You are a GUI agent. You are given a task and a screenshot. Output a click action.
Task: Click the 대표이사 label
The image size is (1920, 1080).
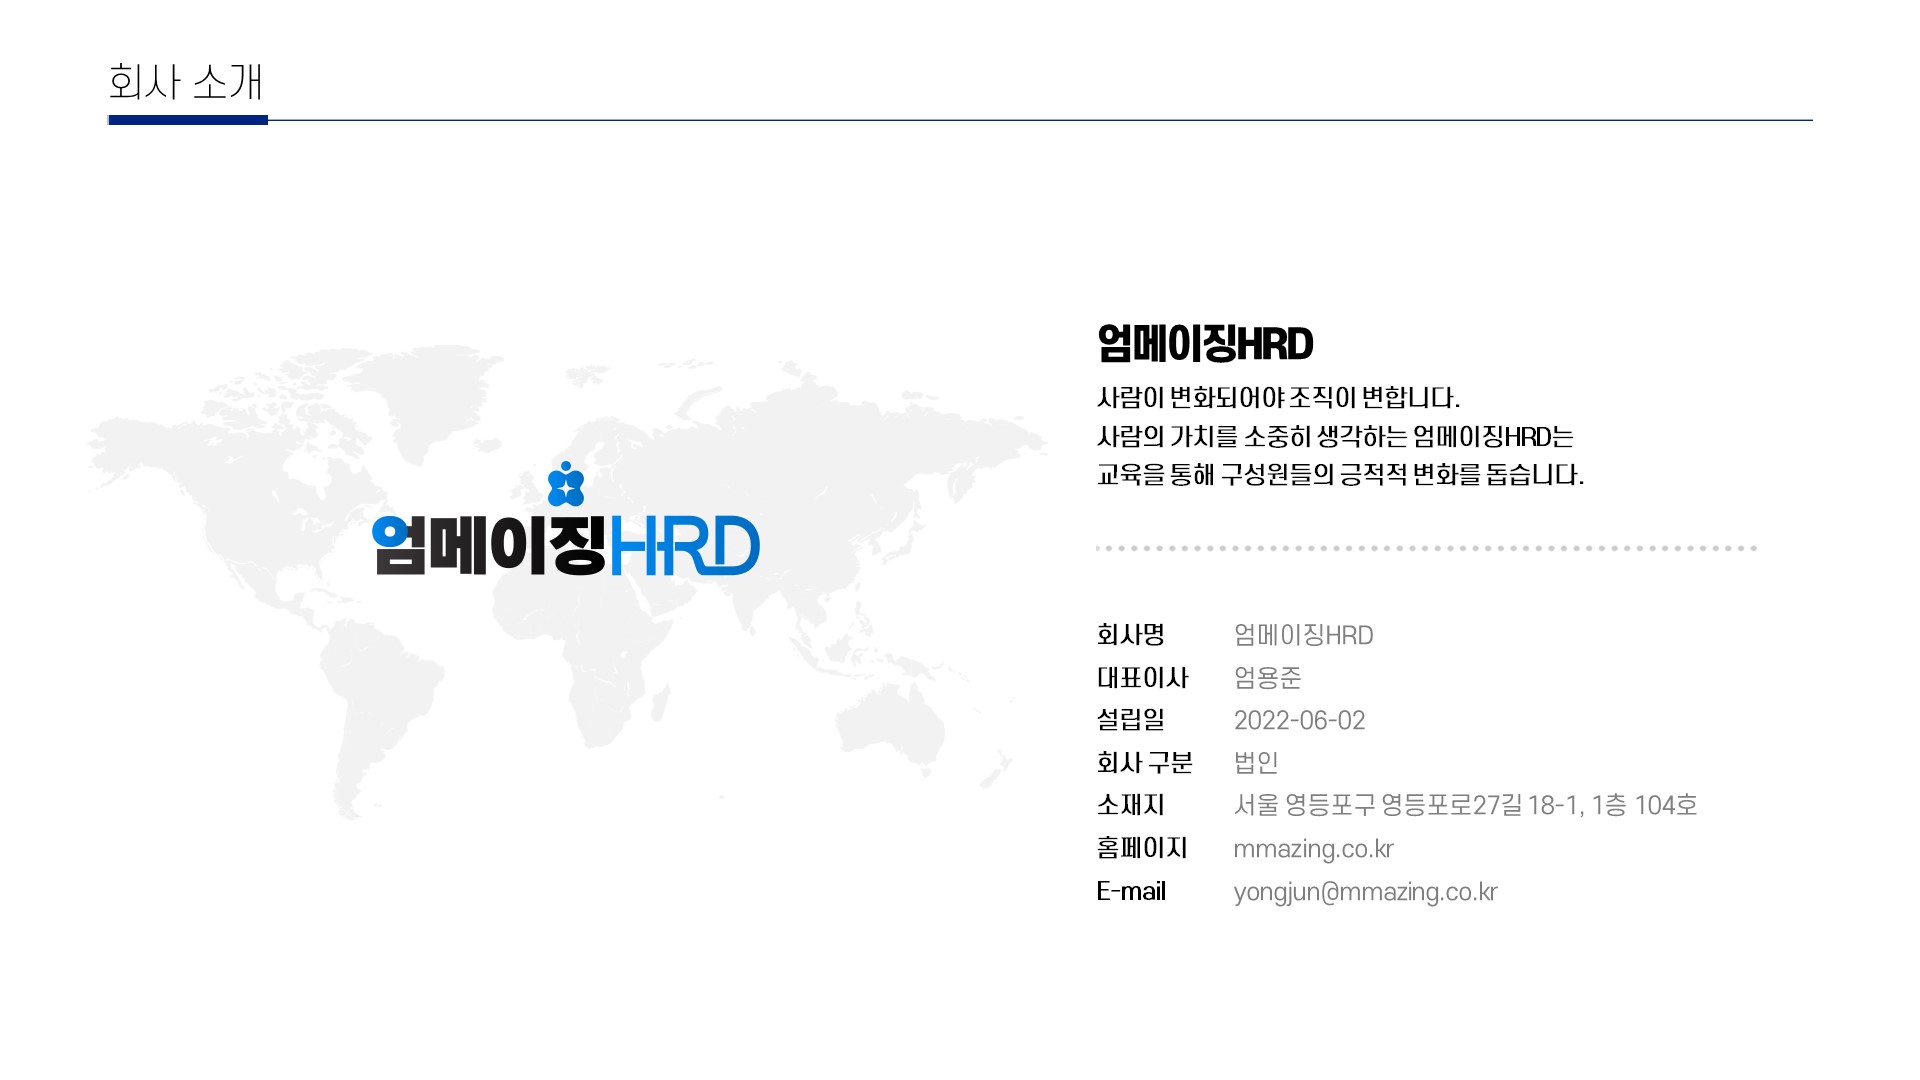point(1142,678)
